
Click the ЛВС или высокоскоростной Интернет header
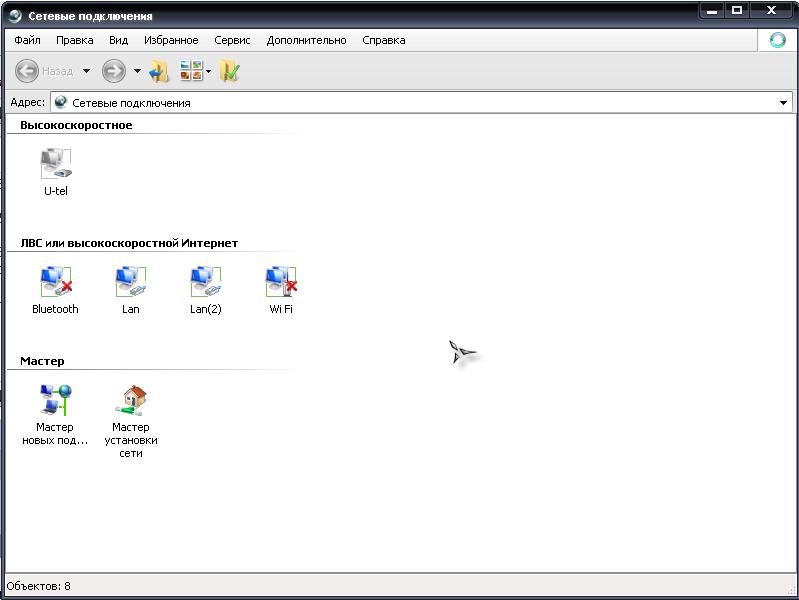129,243
